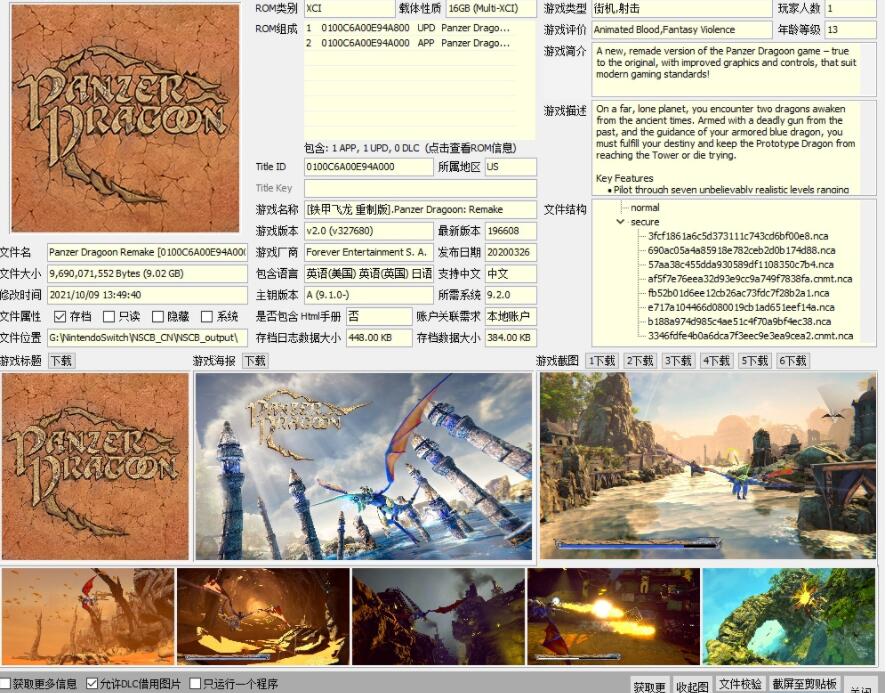Click the 所需系统 field showing 9.2.0
Screen dimensions: 886x693
pos(510,295)
